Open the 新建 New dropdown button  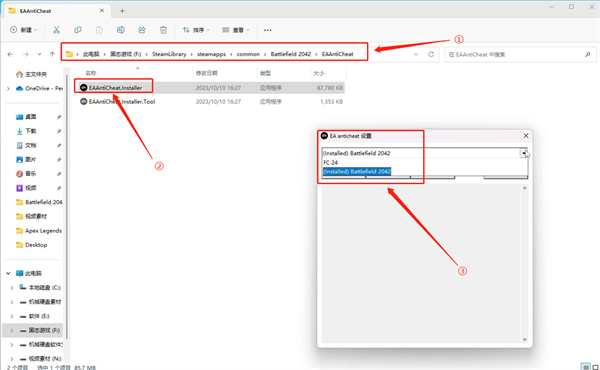[24, 30]
